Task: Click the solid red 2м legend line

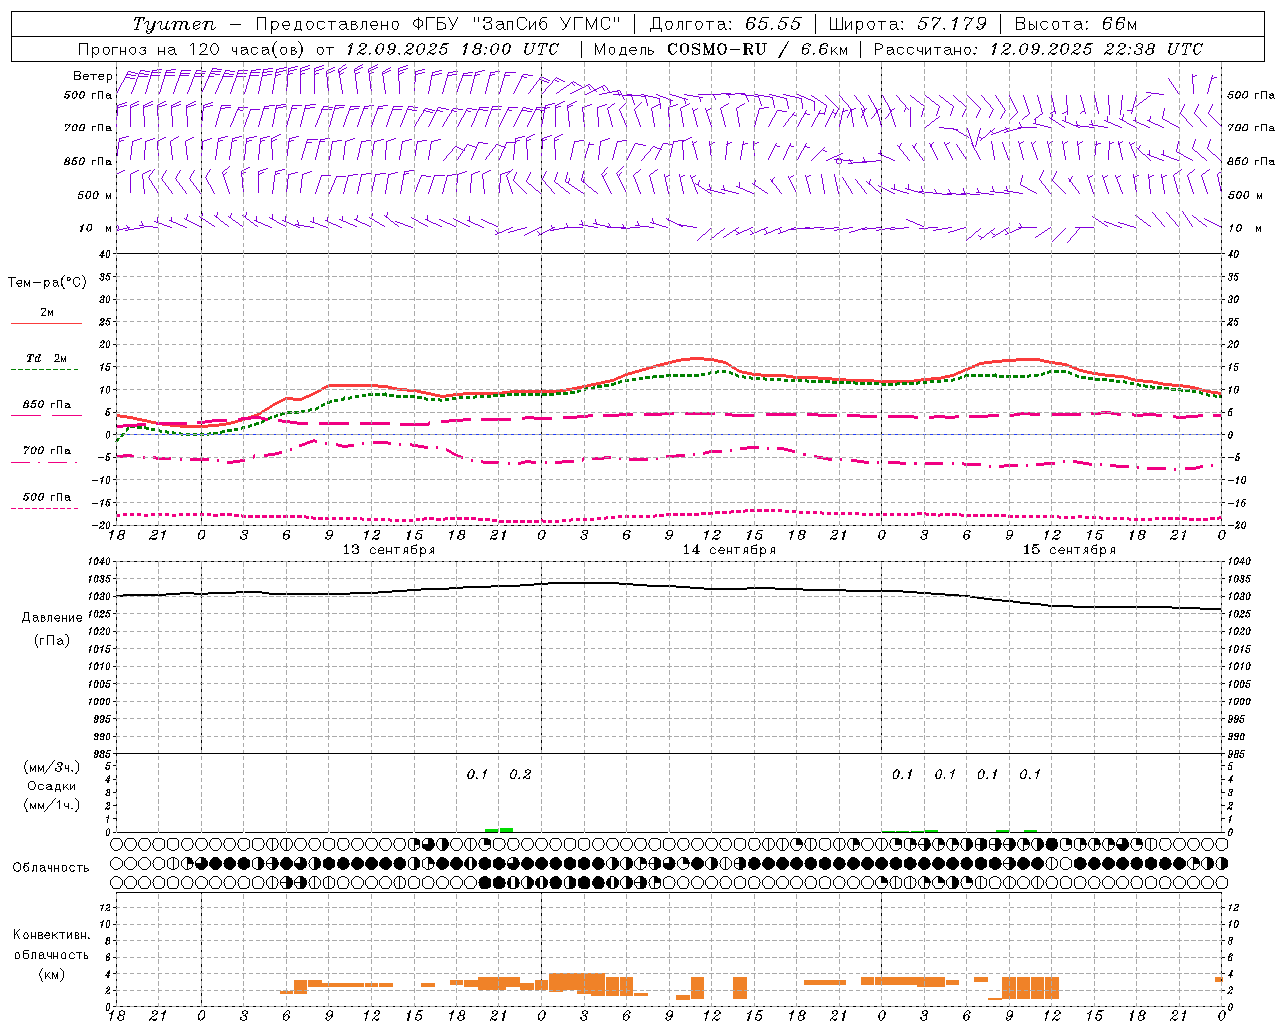Action: 46,323
